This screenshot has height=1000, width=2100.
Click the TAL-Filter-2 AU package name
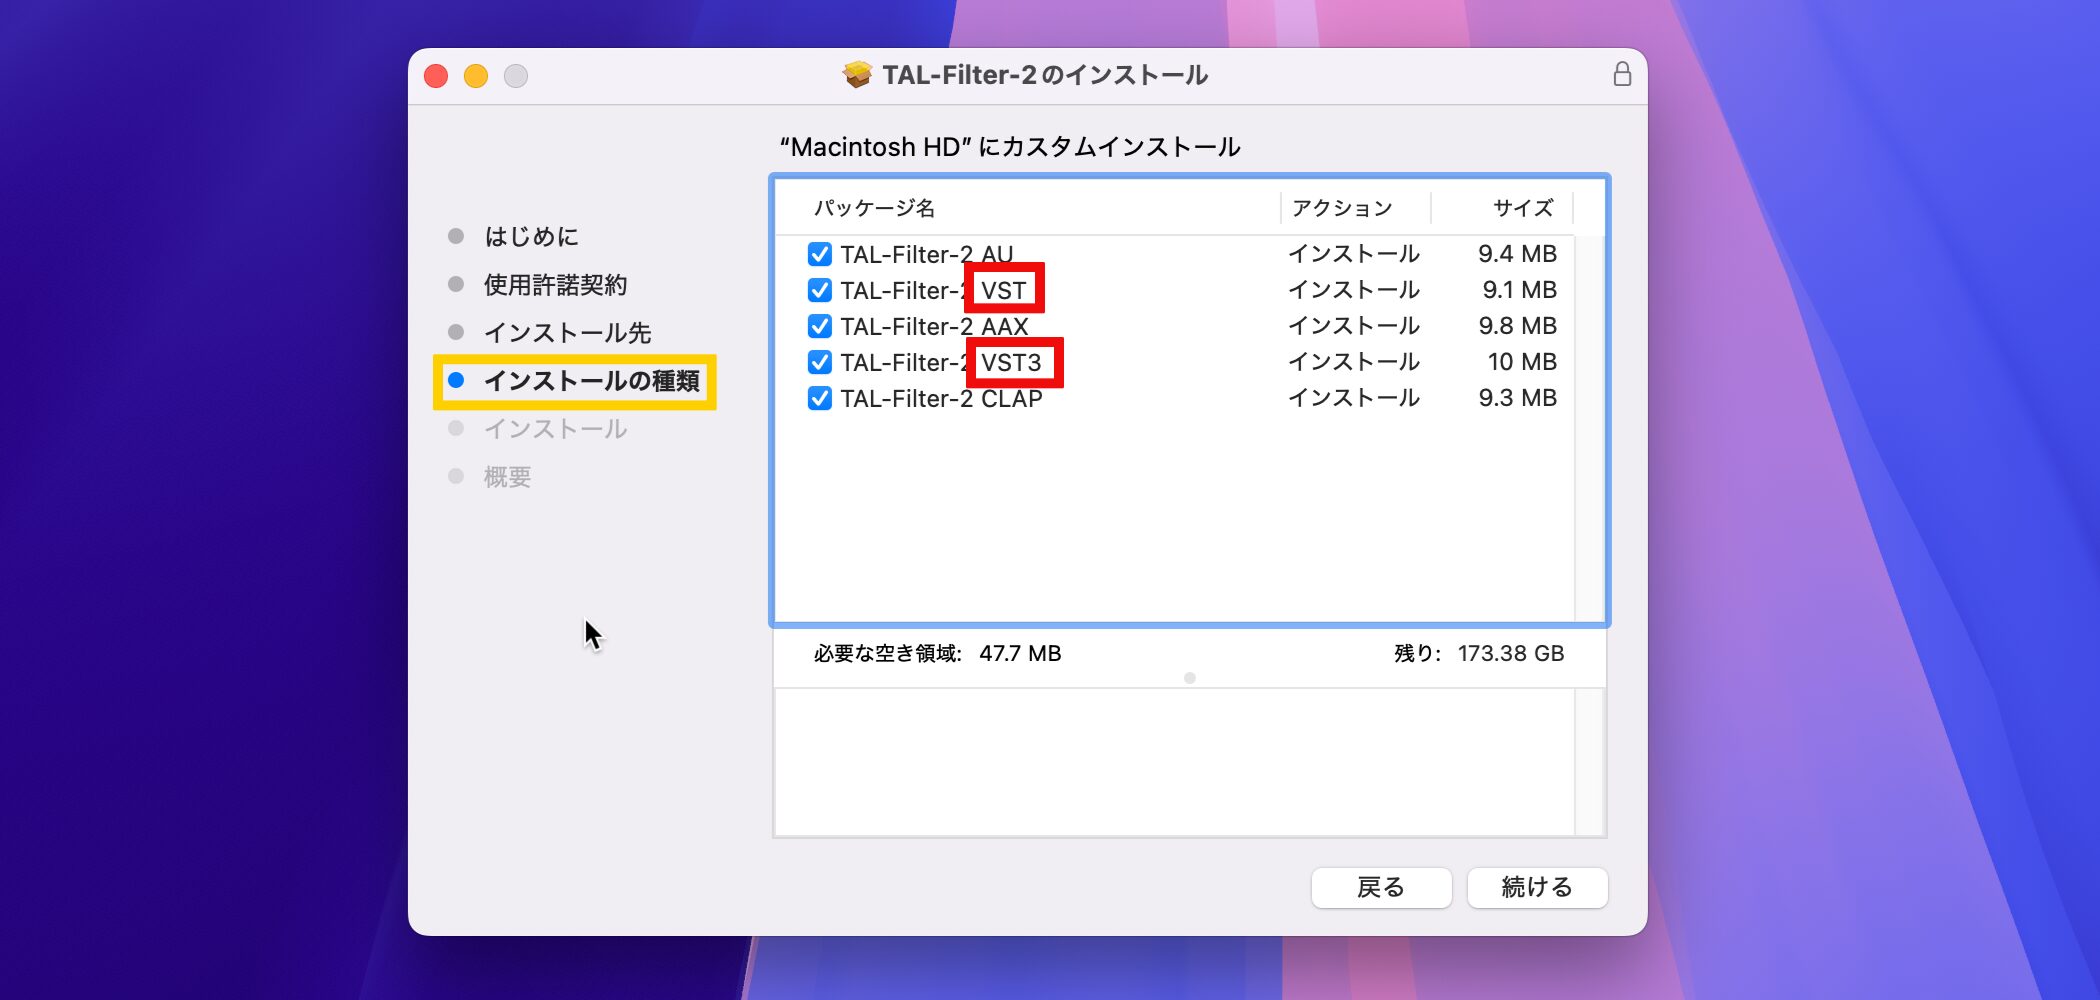point(927,254)
